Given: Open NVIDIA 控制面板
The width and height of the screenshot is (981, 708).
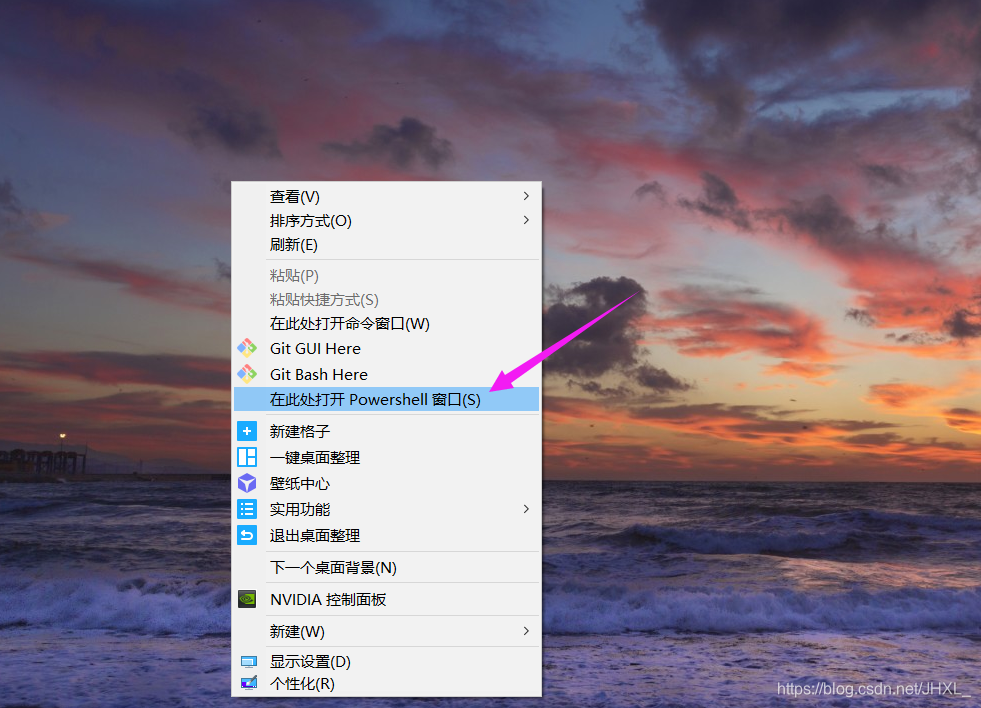Looking at the screenshot, I should (386, 599).
